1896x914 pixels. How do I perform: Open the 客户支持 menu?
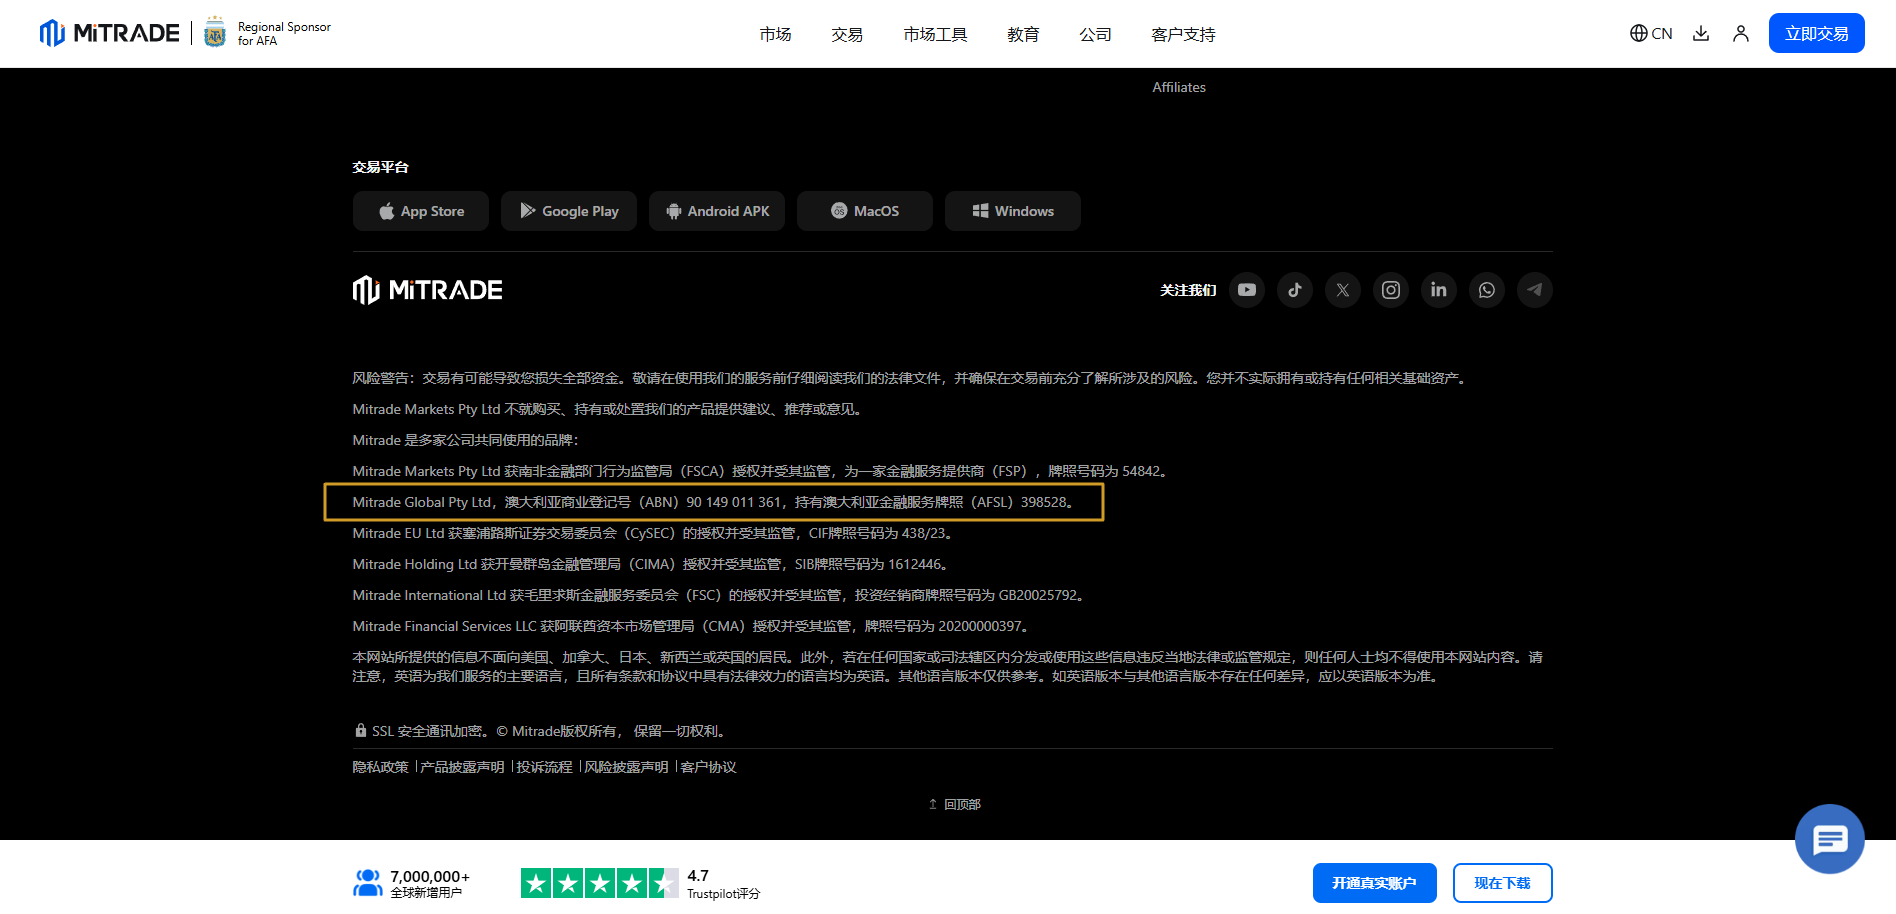point(1183,34)
